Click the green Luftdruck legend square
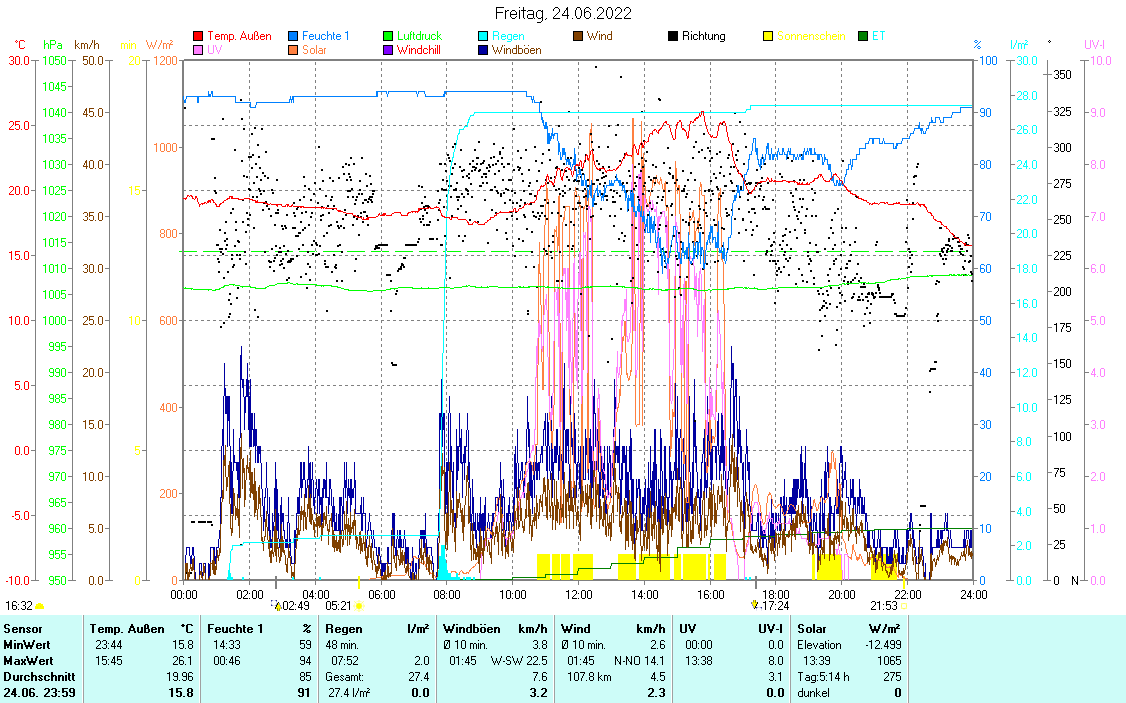The height and width of the screenshot is (703, 1126). point(389,36)
